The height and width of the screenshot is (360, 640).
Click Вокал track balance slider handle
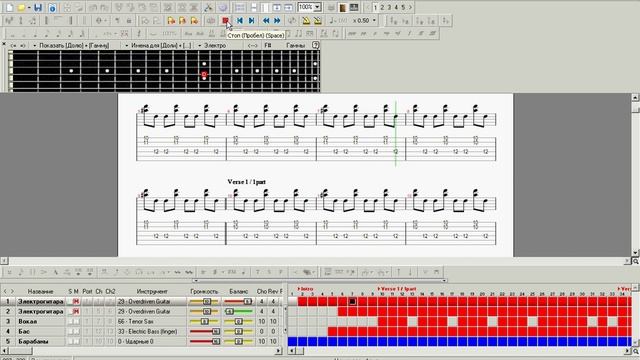(238, 322)
